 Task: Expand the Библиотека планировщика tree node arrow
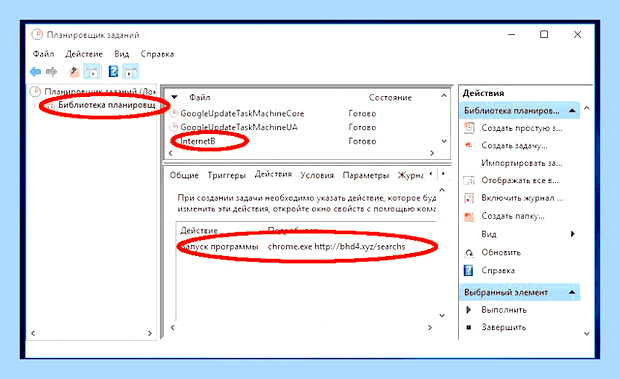(x=34, y=106)
